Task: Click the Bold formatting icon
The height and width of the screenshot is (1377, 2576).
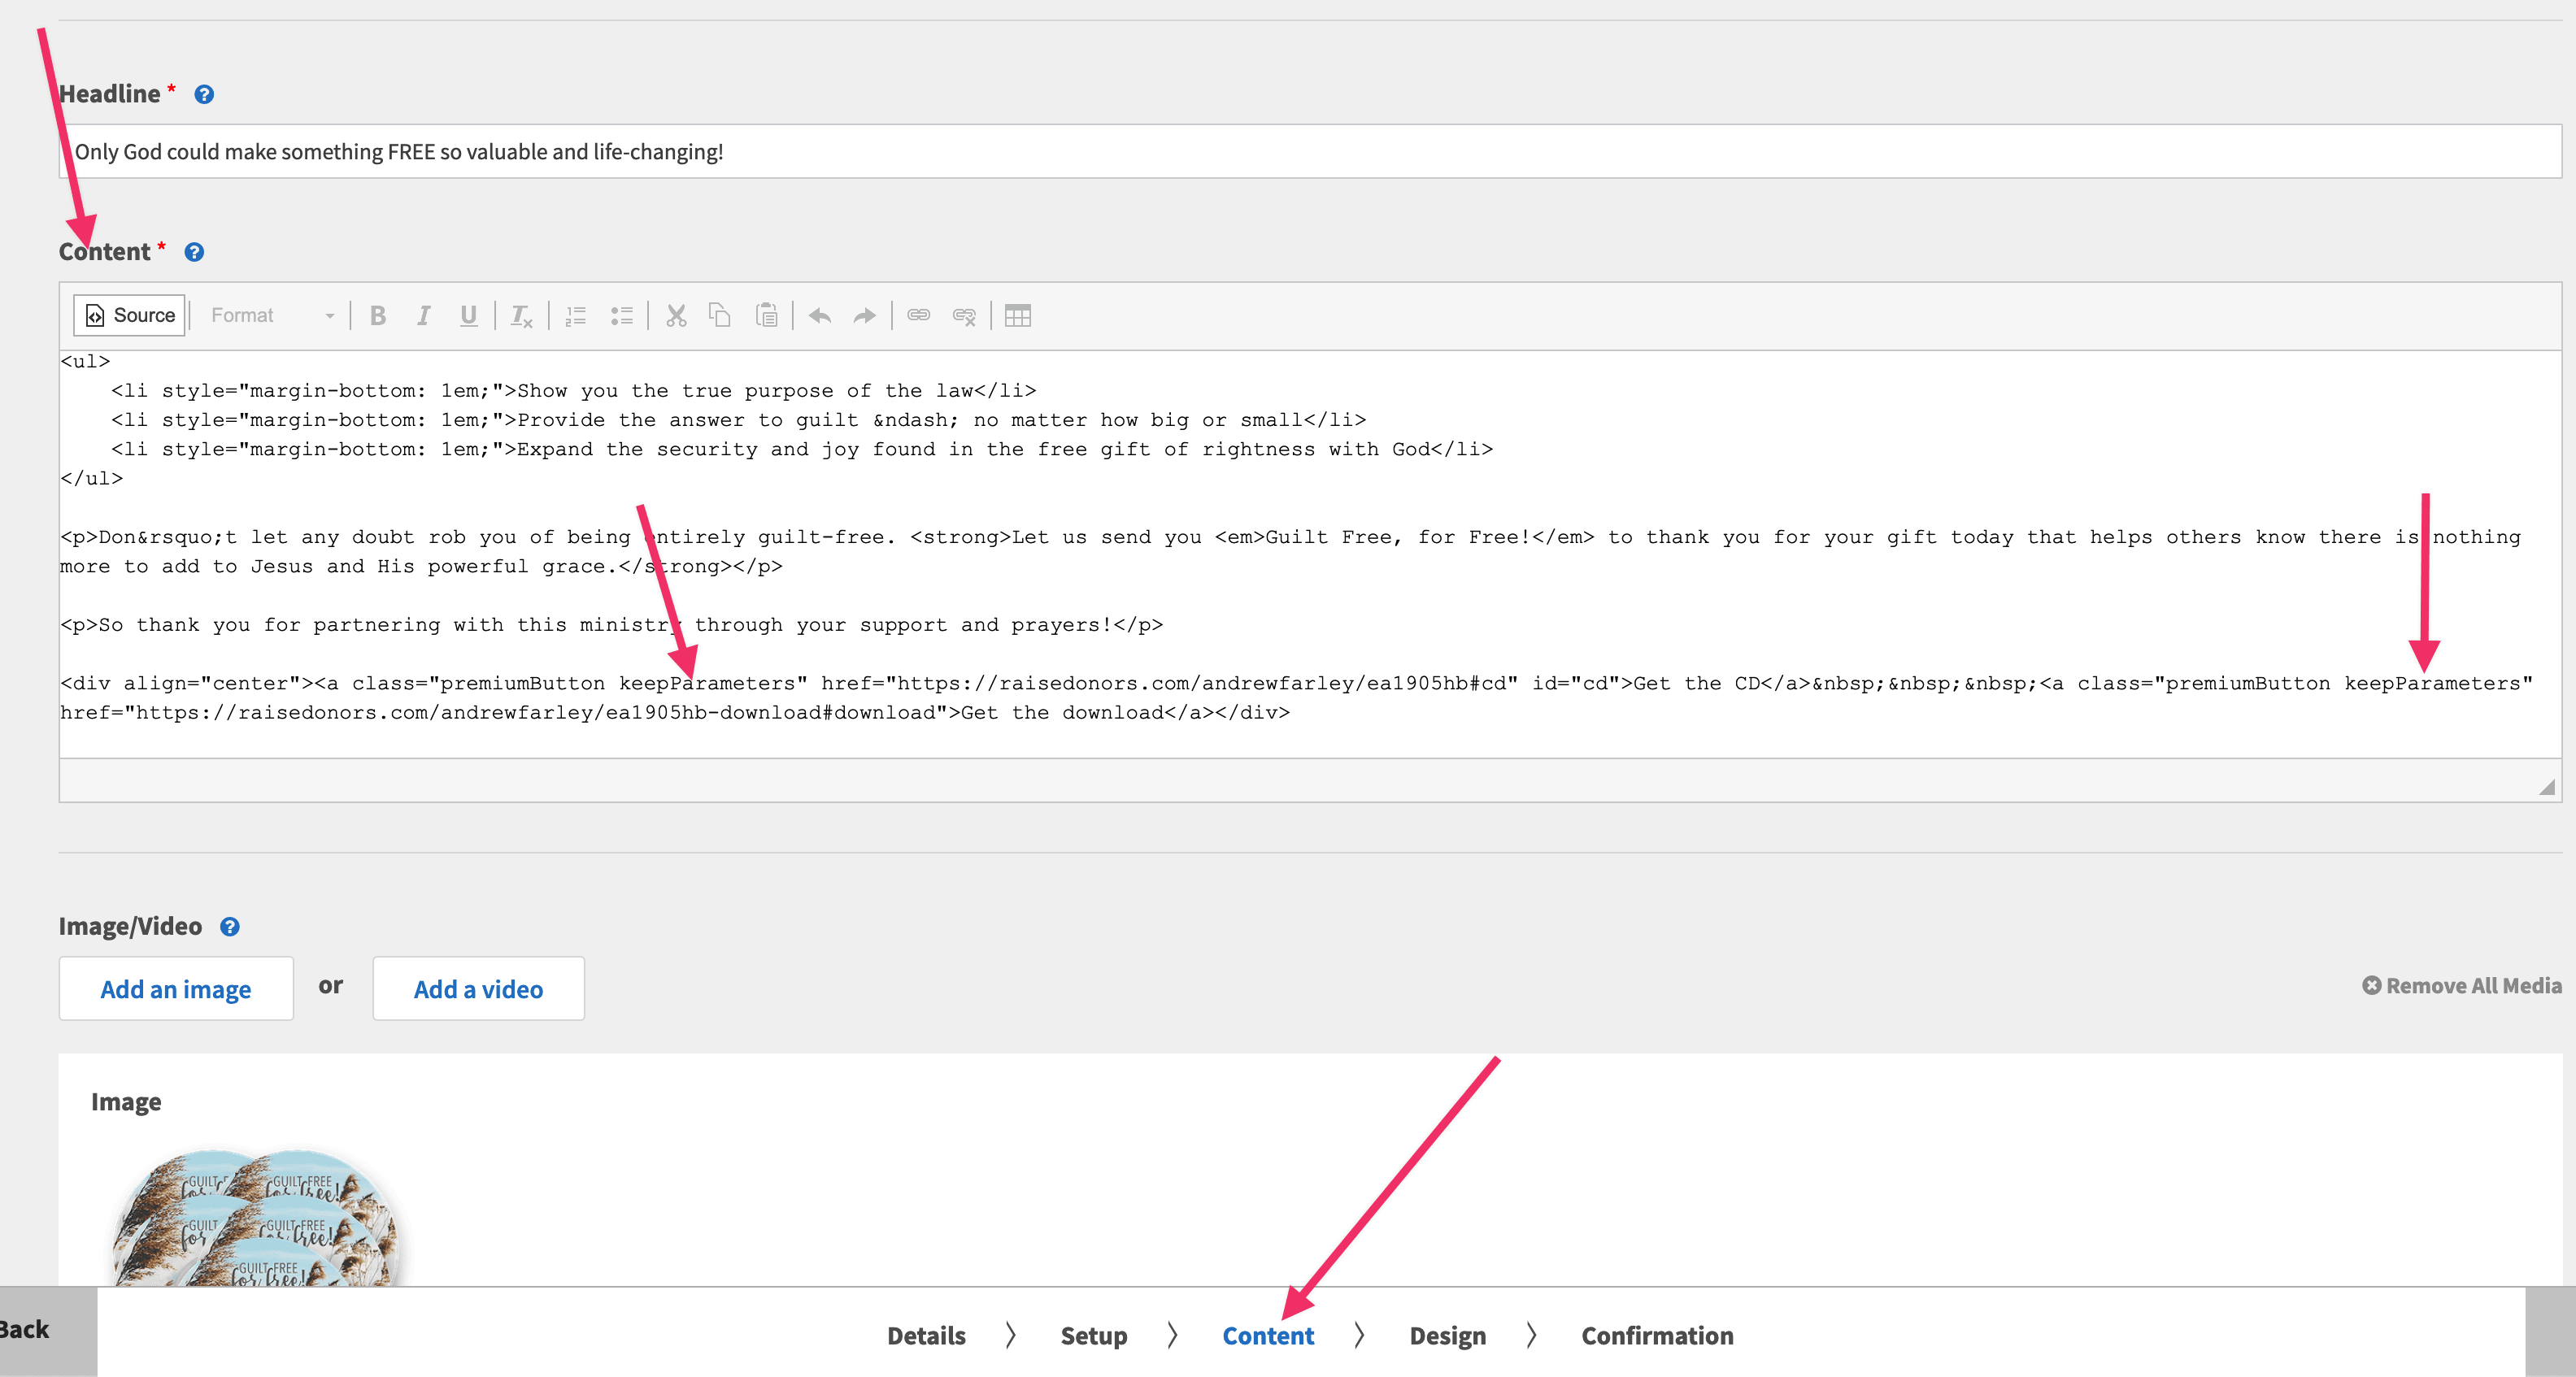Action: [x=377, y=316]
